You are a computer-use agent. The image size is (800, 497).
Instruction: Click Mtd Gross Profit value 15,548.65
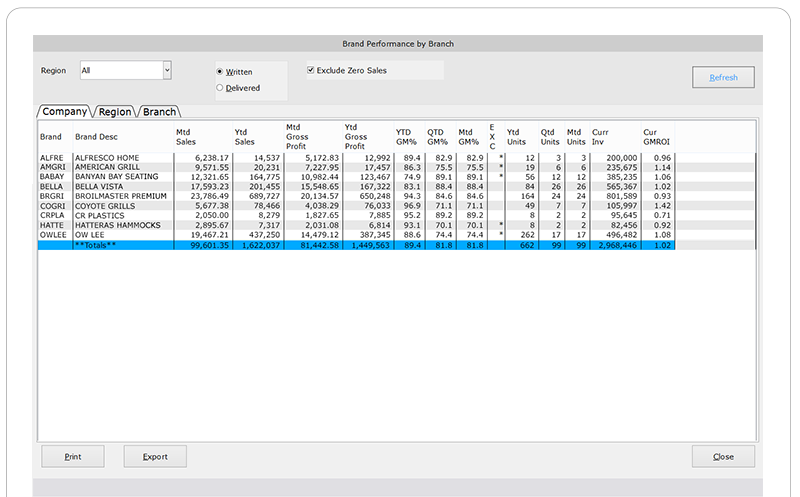[x=319, y=187]
